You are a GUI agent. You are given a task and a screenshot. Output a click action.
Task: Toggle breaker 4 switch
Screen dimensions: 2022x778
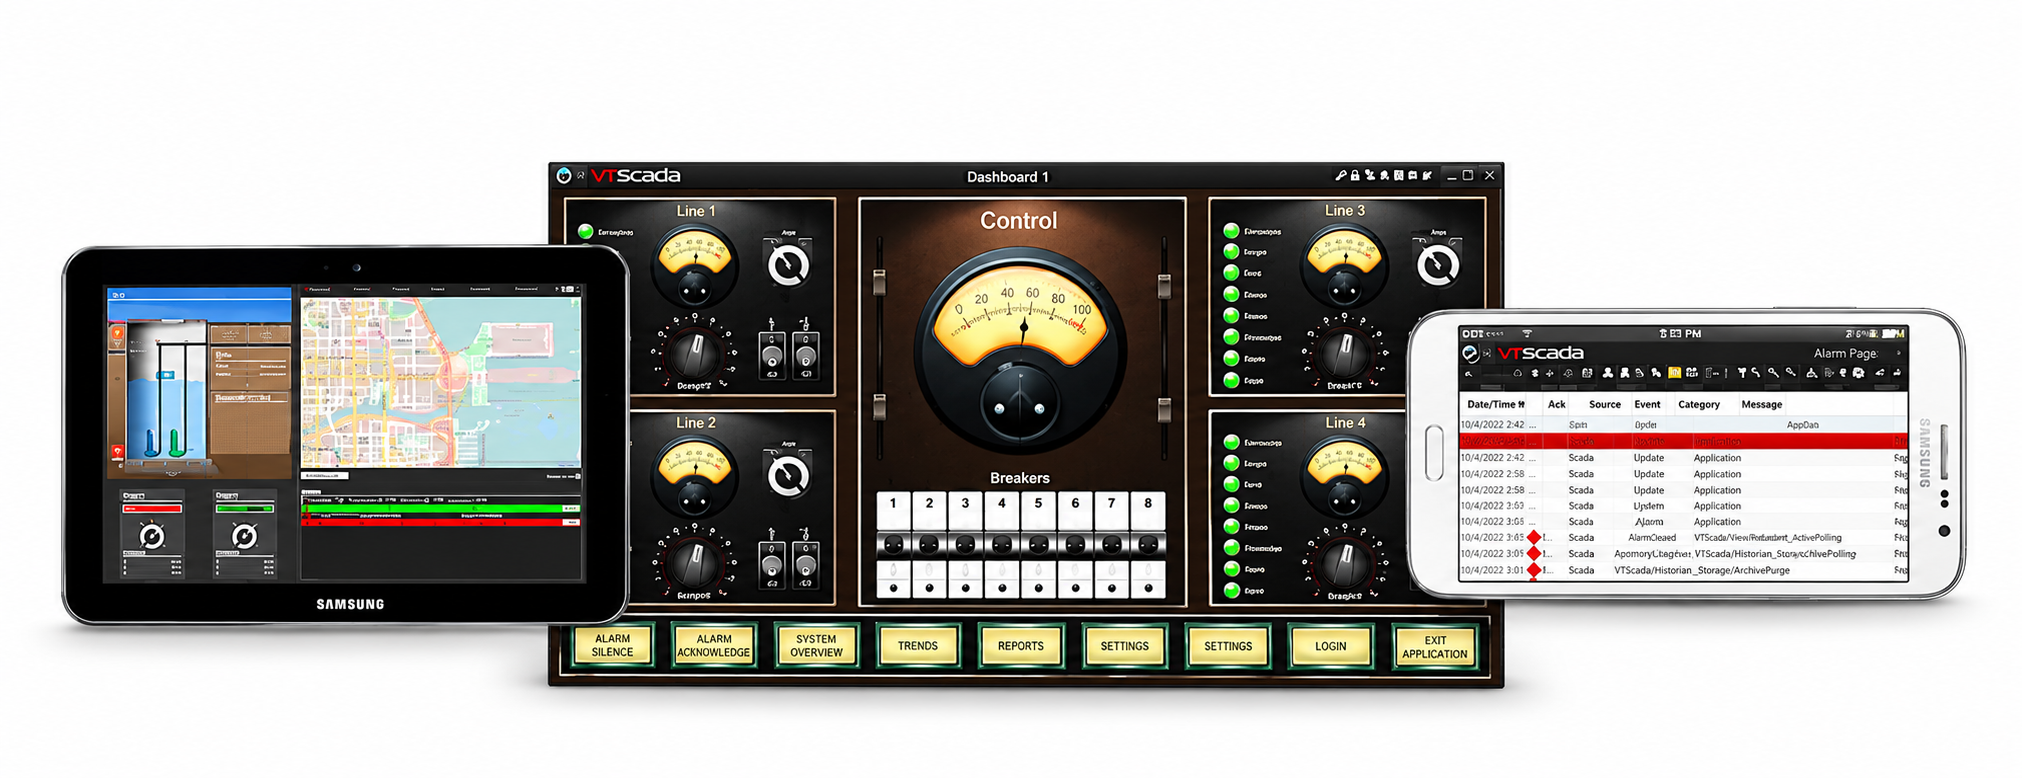point(1002,545)
